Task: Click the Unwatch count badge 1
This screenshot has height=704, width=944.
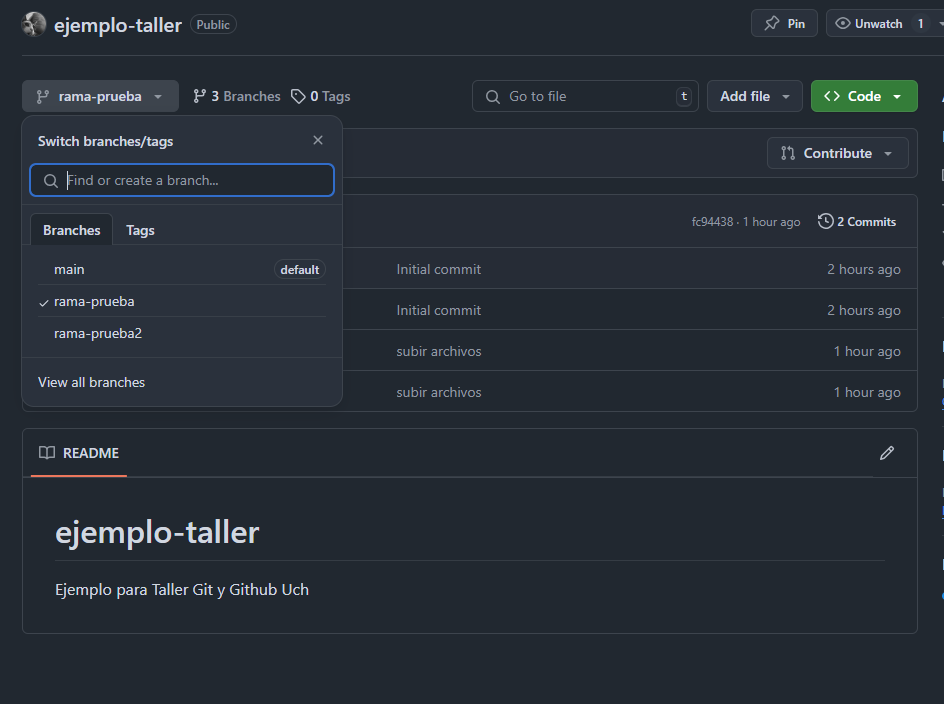Action: pos(920,23)
